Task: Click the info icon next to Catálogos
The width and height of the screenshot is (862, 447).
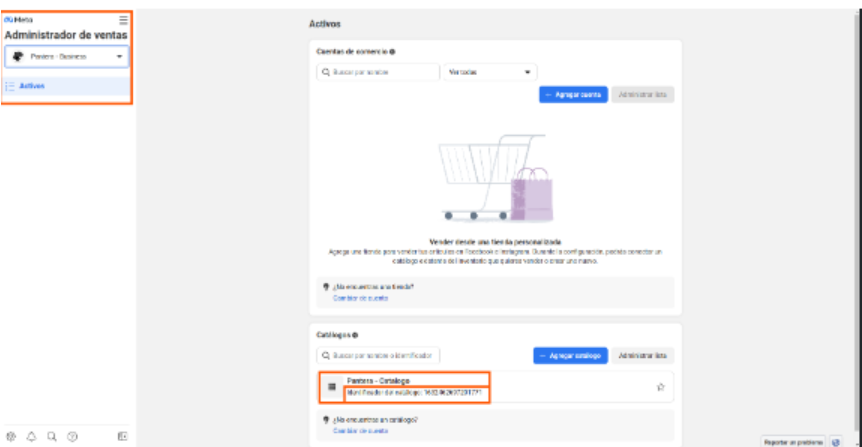Action: pyautogui.click(x=355, y=335)
